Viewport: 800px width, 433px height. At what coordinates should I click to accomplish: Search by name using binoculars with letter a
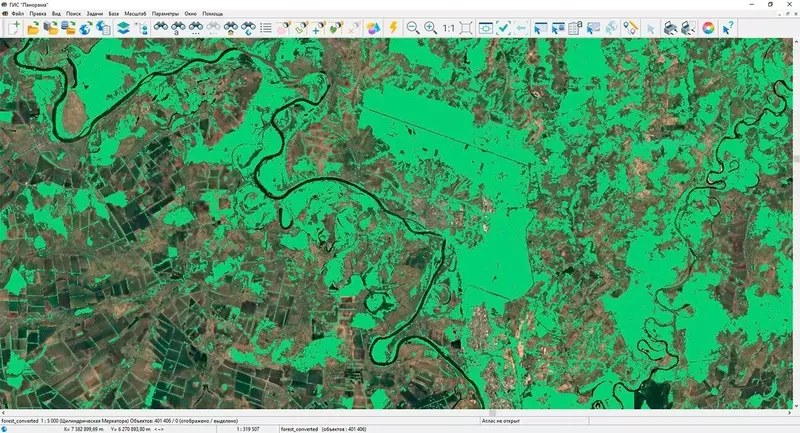(x=178, y=28)
